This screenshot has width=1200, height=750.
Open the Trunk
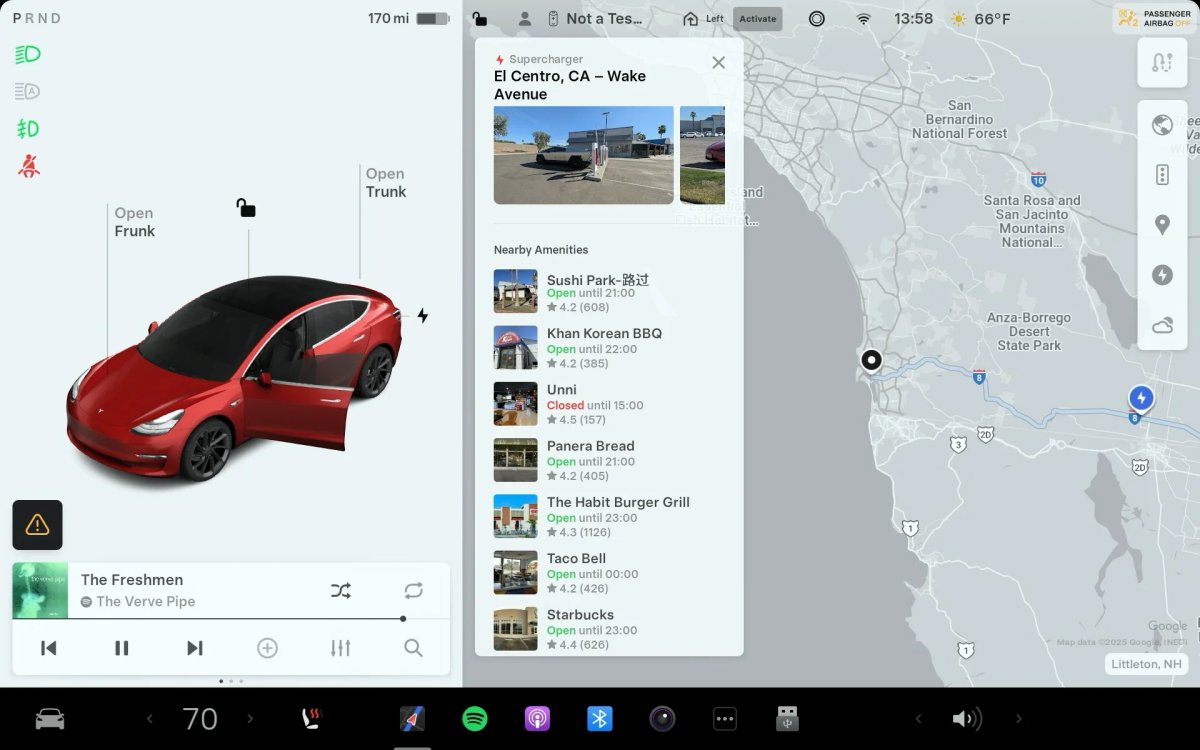click(386, 183)
